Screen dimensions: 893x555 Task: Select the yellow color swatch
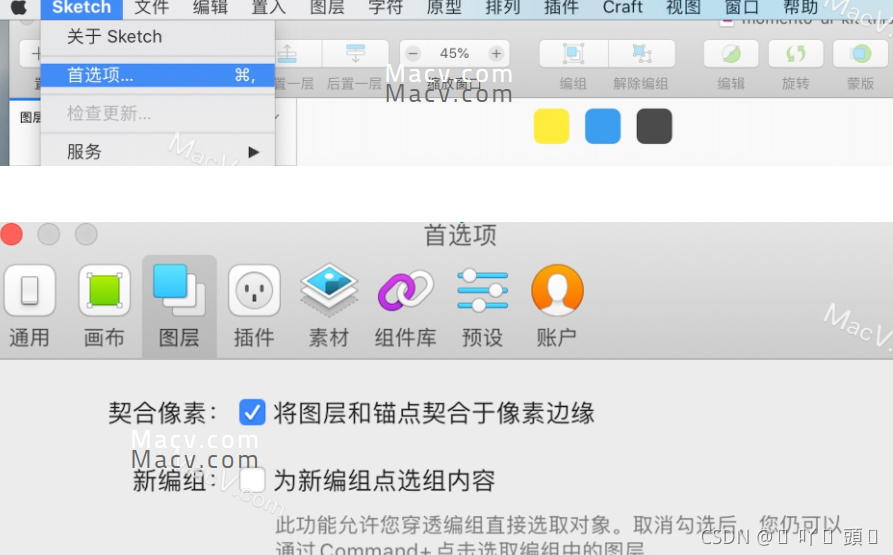551,126
